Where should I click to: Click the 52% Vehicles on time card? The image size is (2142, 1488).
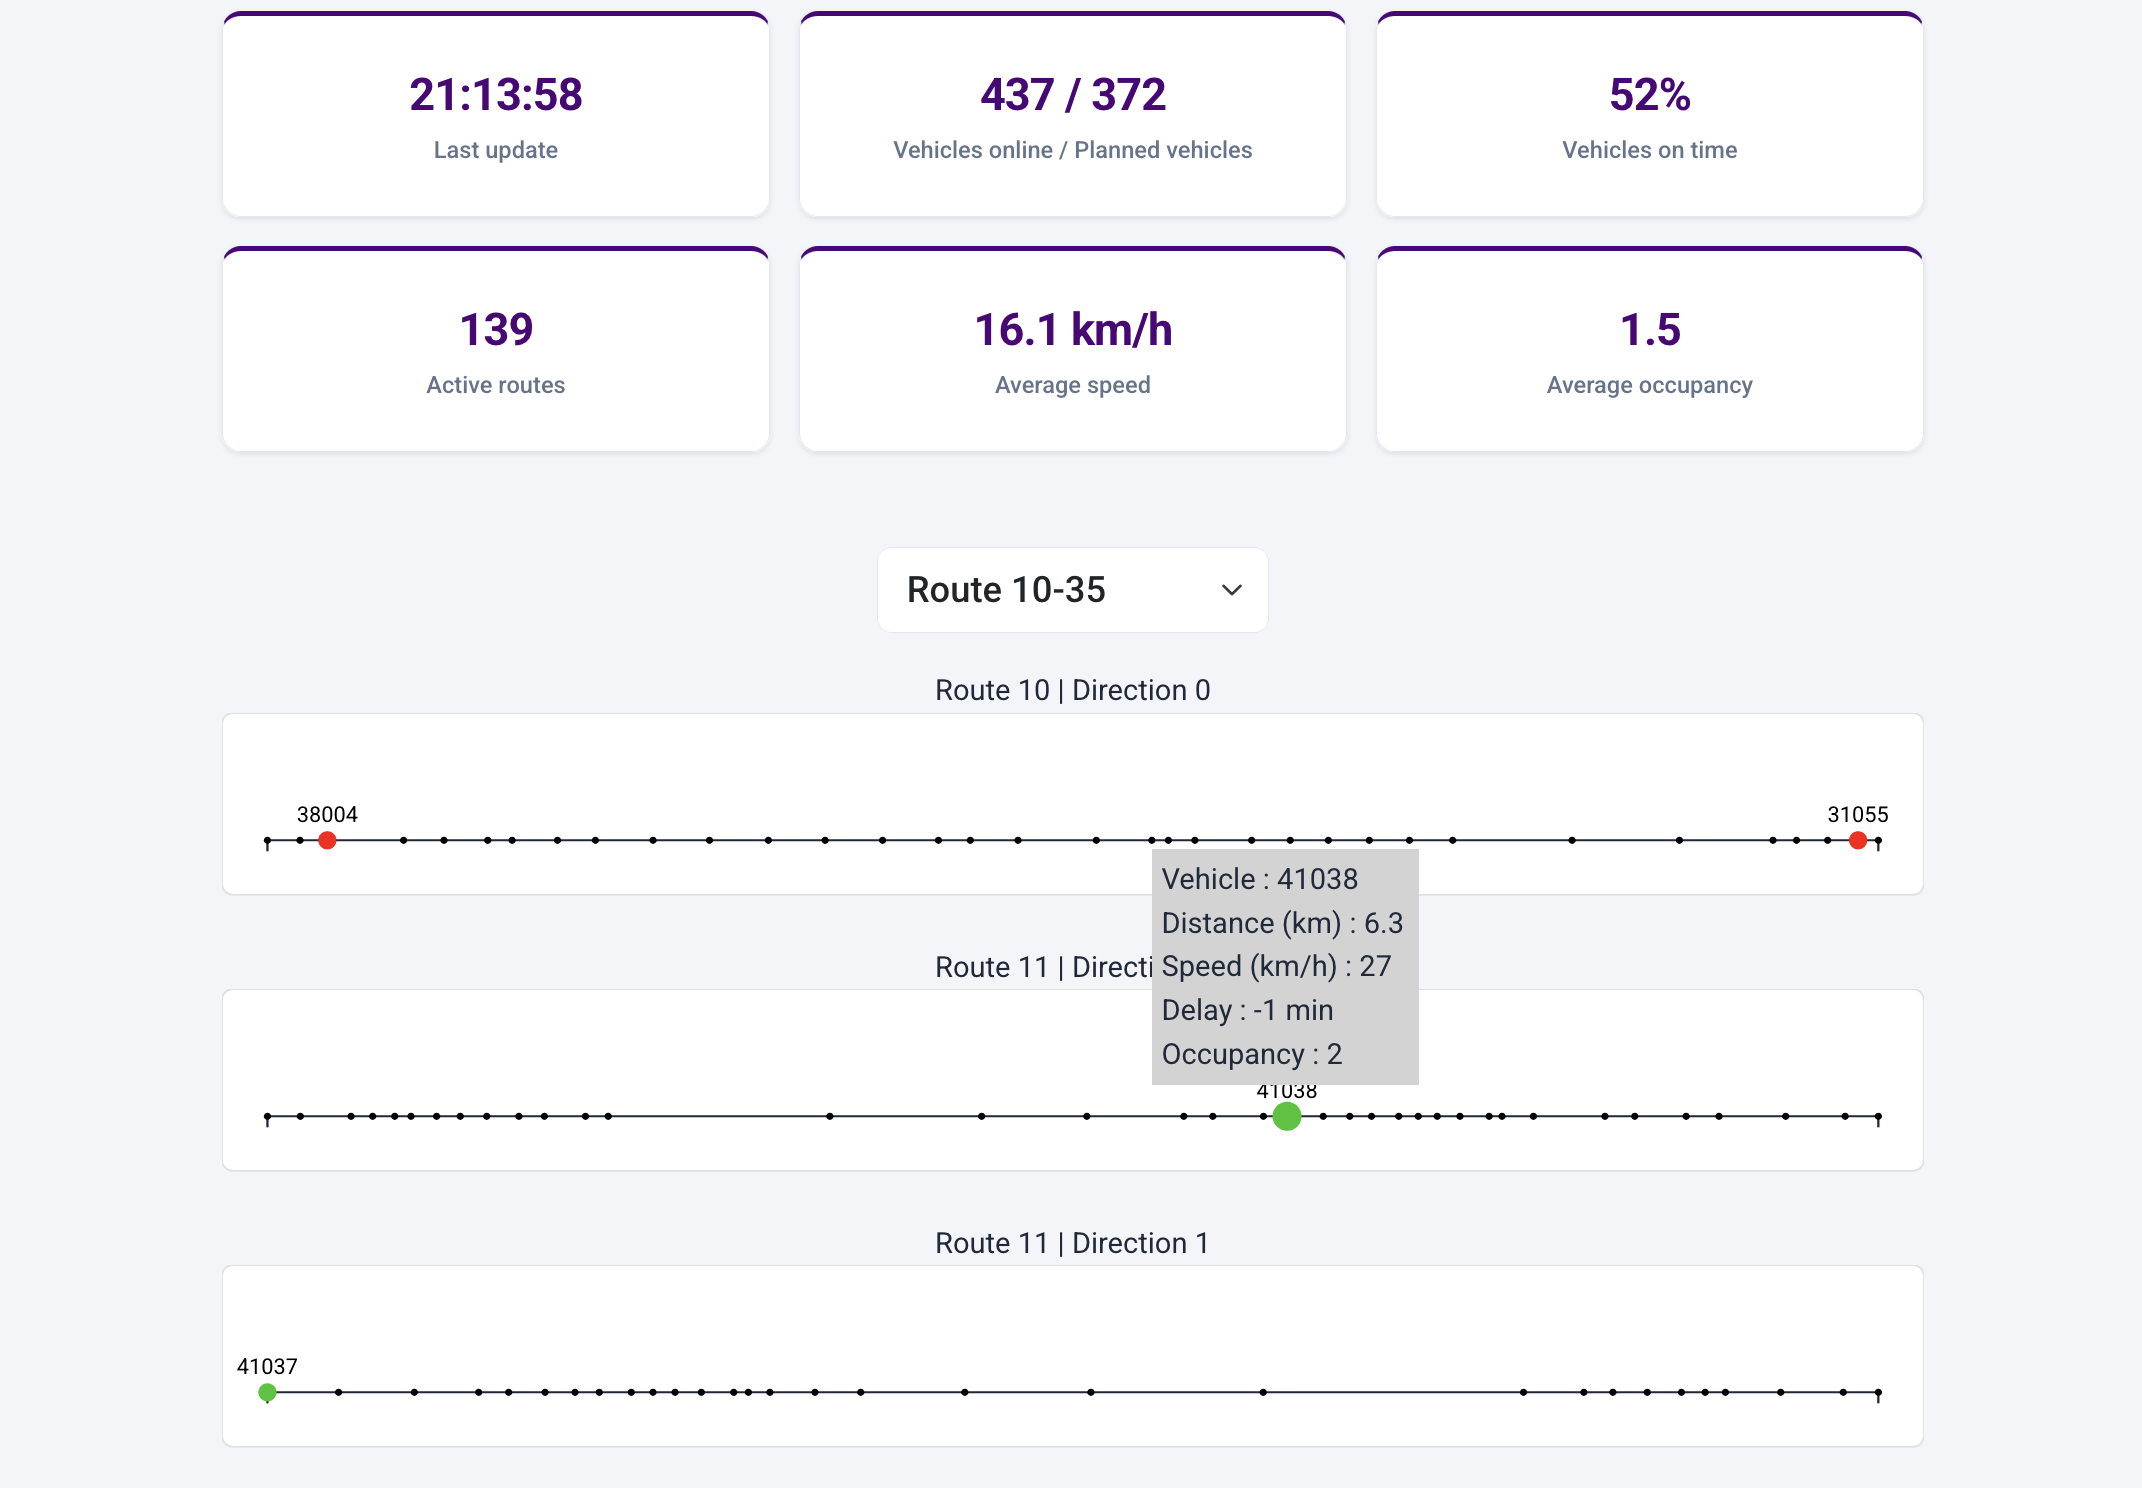[x=1650, y=115]
